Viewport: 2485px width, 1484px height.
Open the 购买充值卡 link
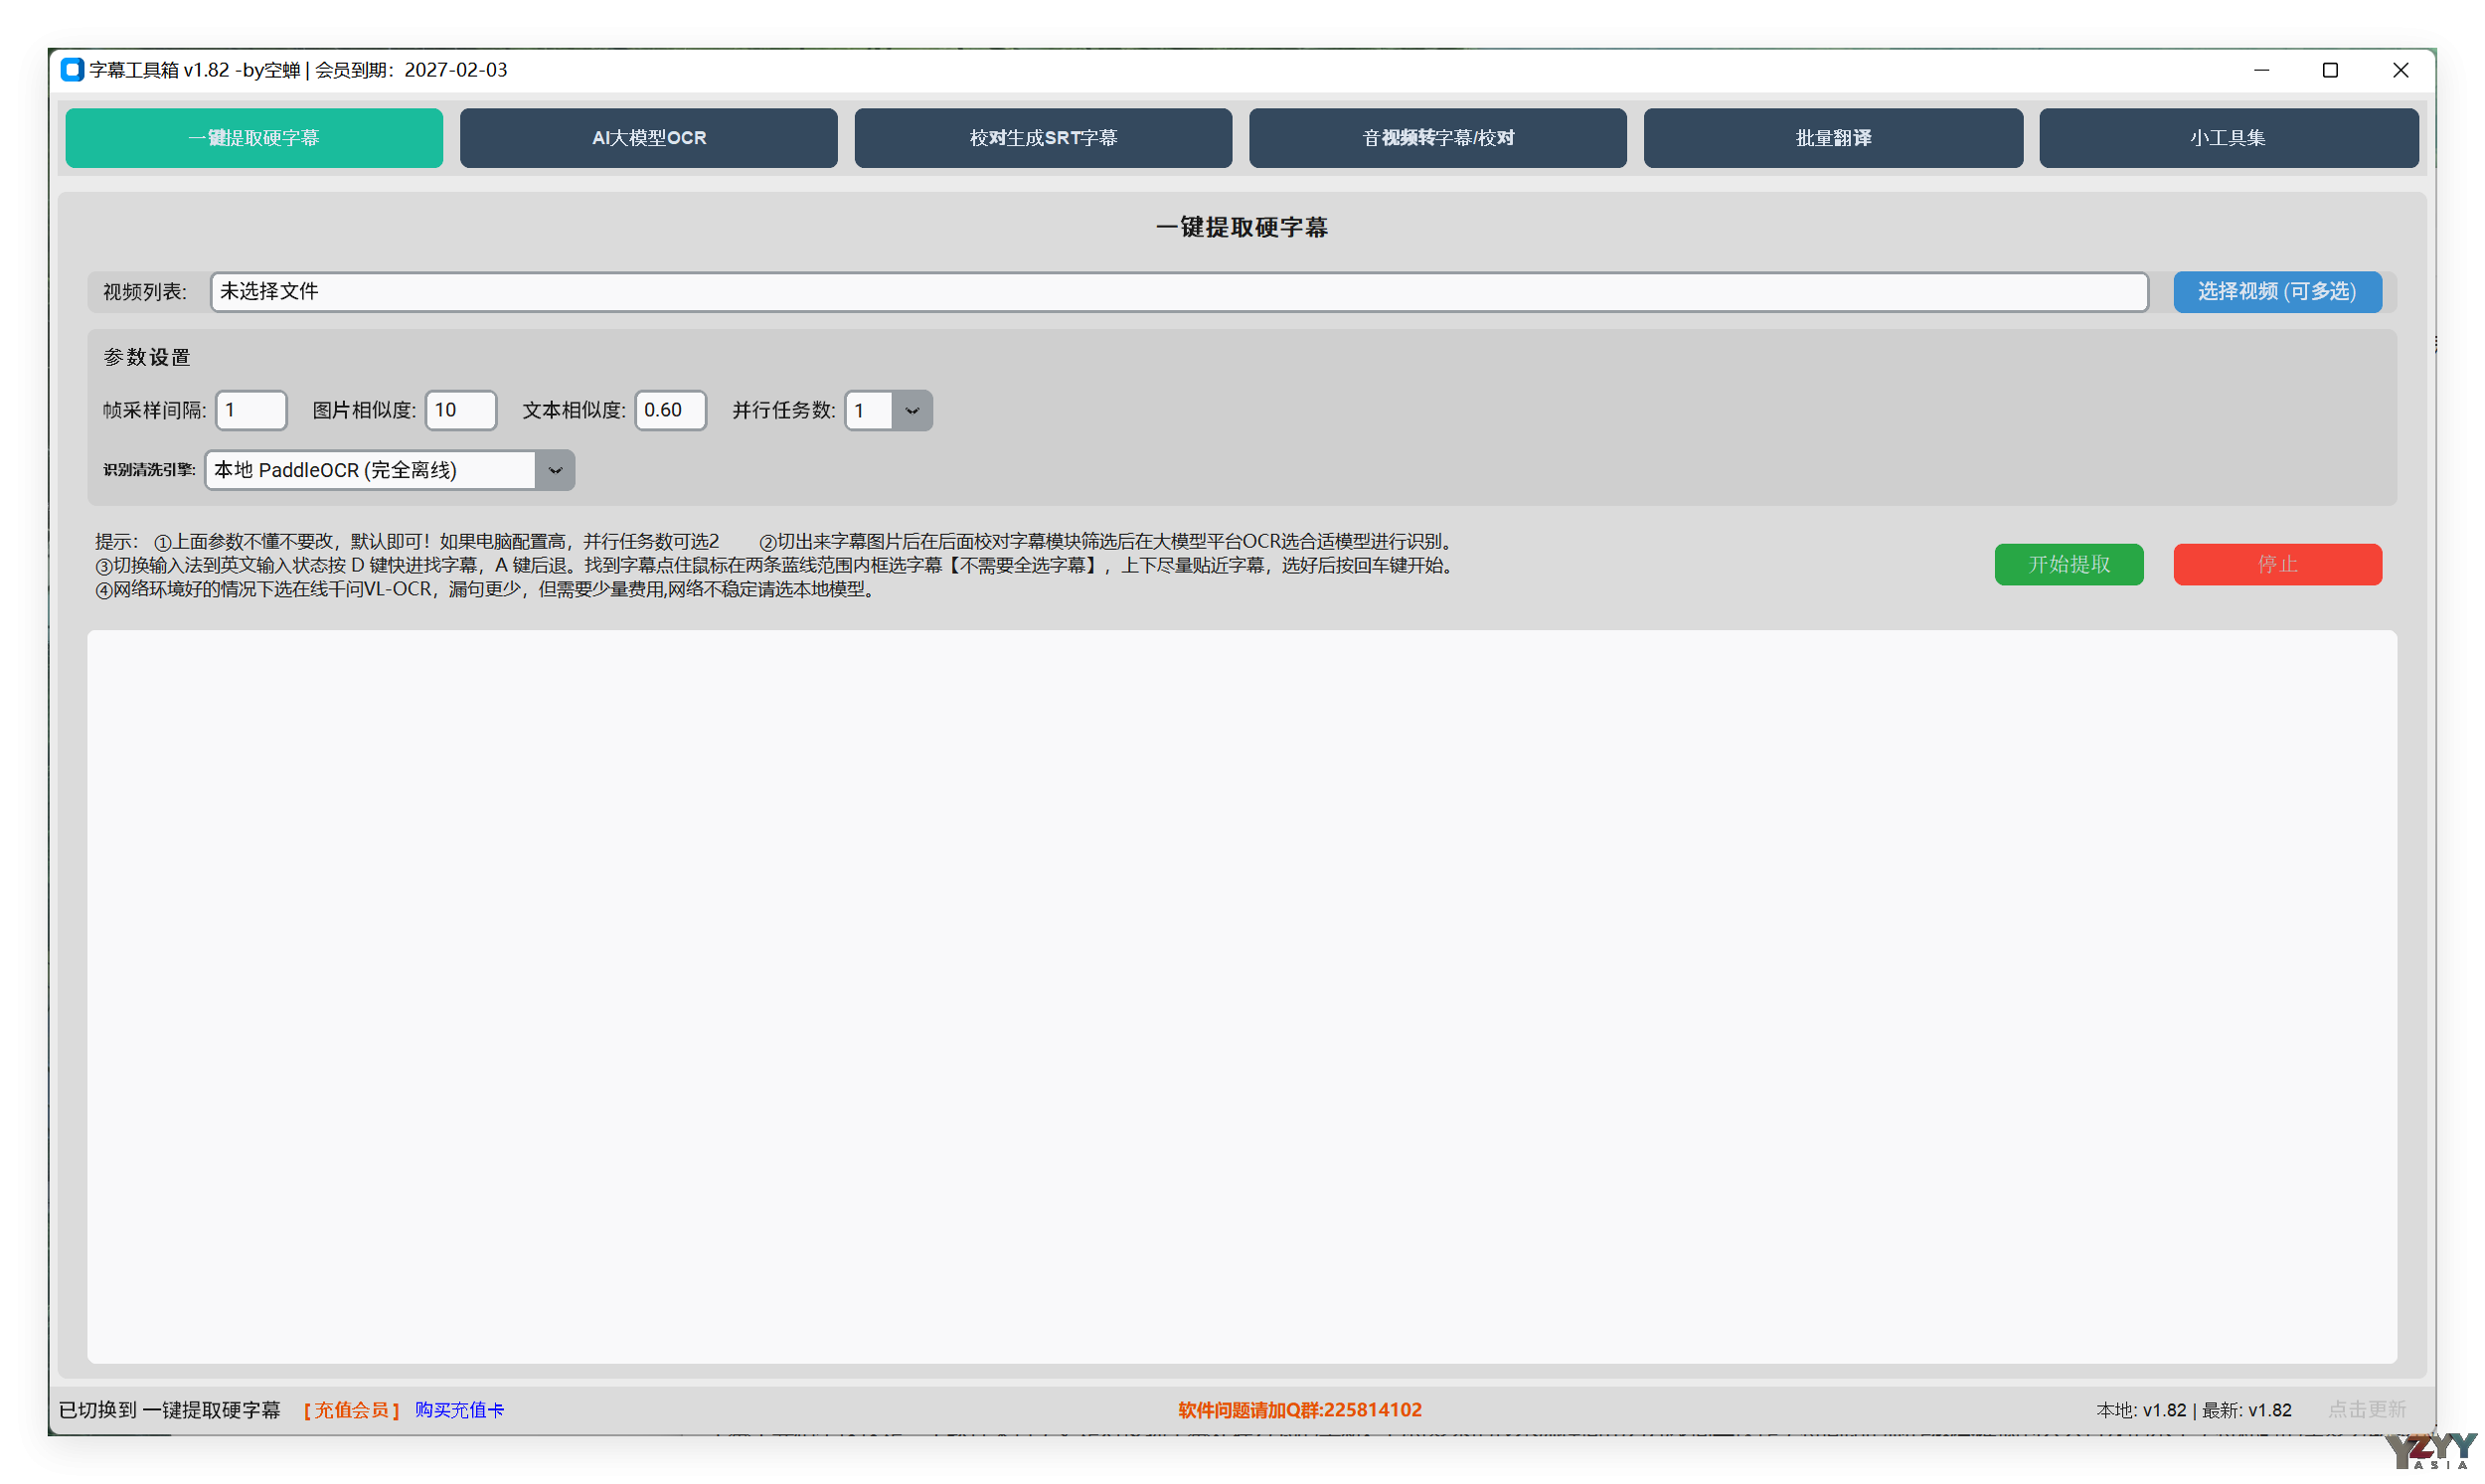tap(460, 1410)
